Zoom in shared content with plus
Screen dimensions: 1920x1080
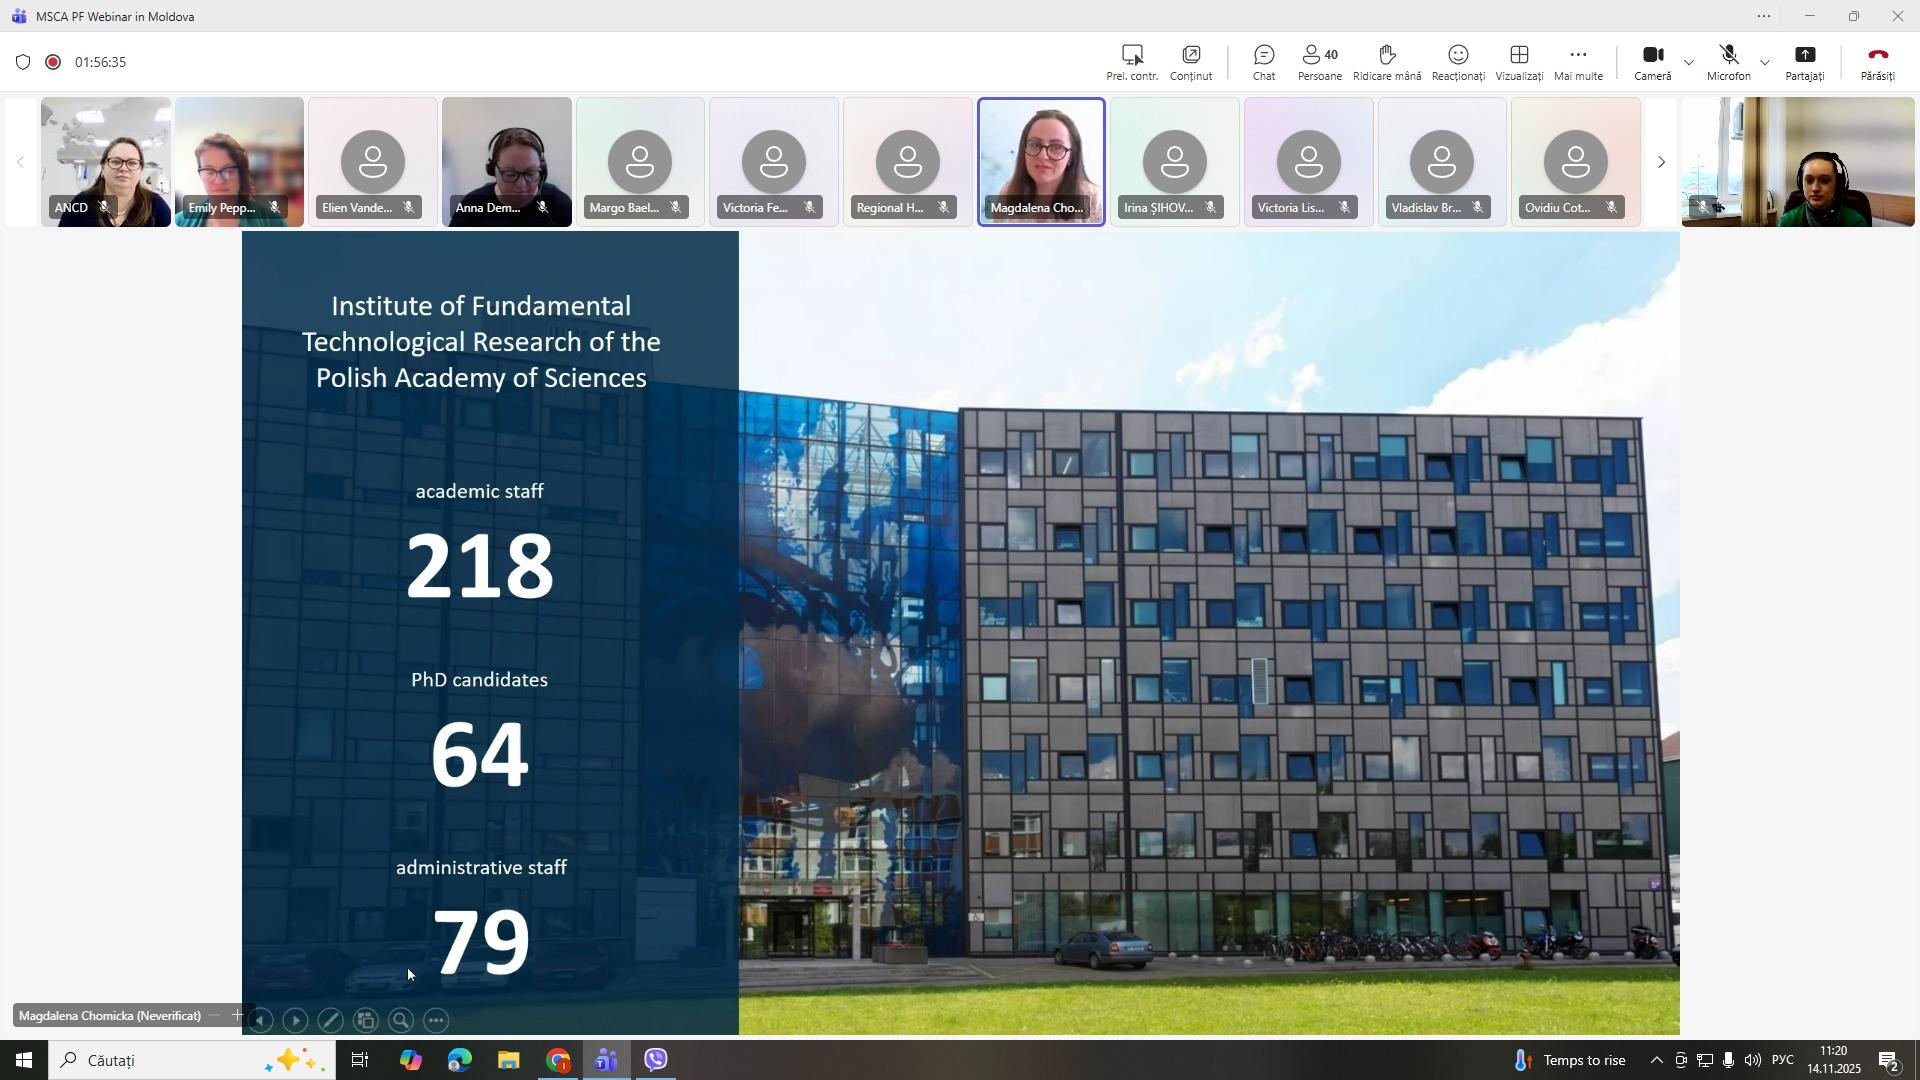click(237, 1016)
